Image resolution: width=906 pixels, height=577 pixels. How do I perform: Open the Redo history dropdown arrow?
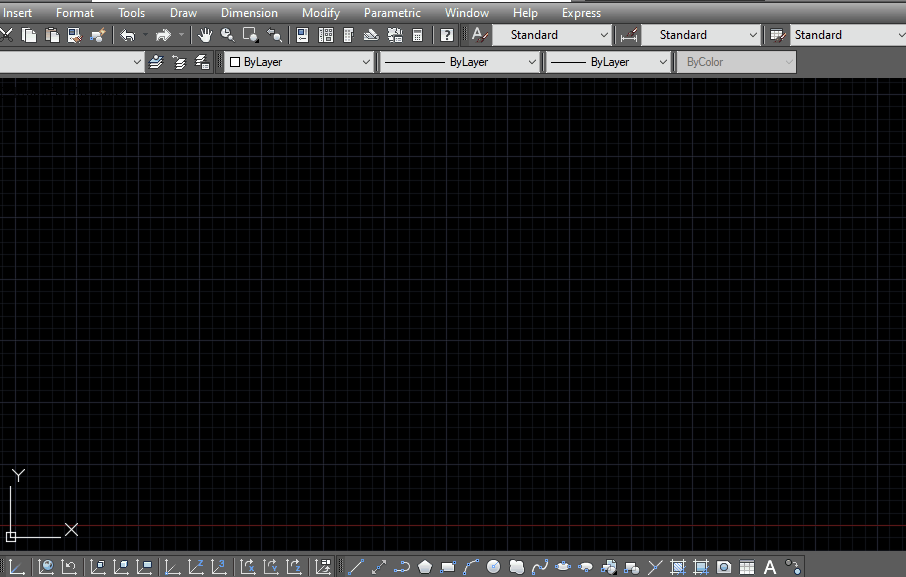181,35
